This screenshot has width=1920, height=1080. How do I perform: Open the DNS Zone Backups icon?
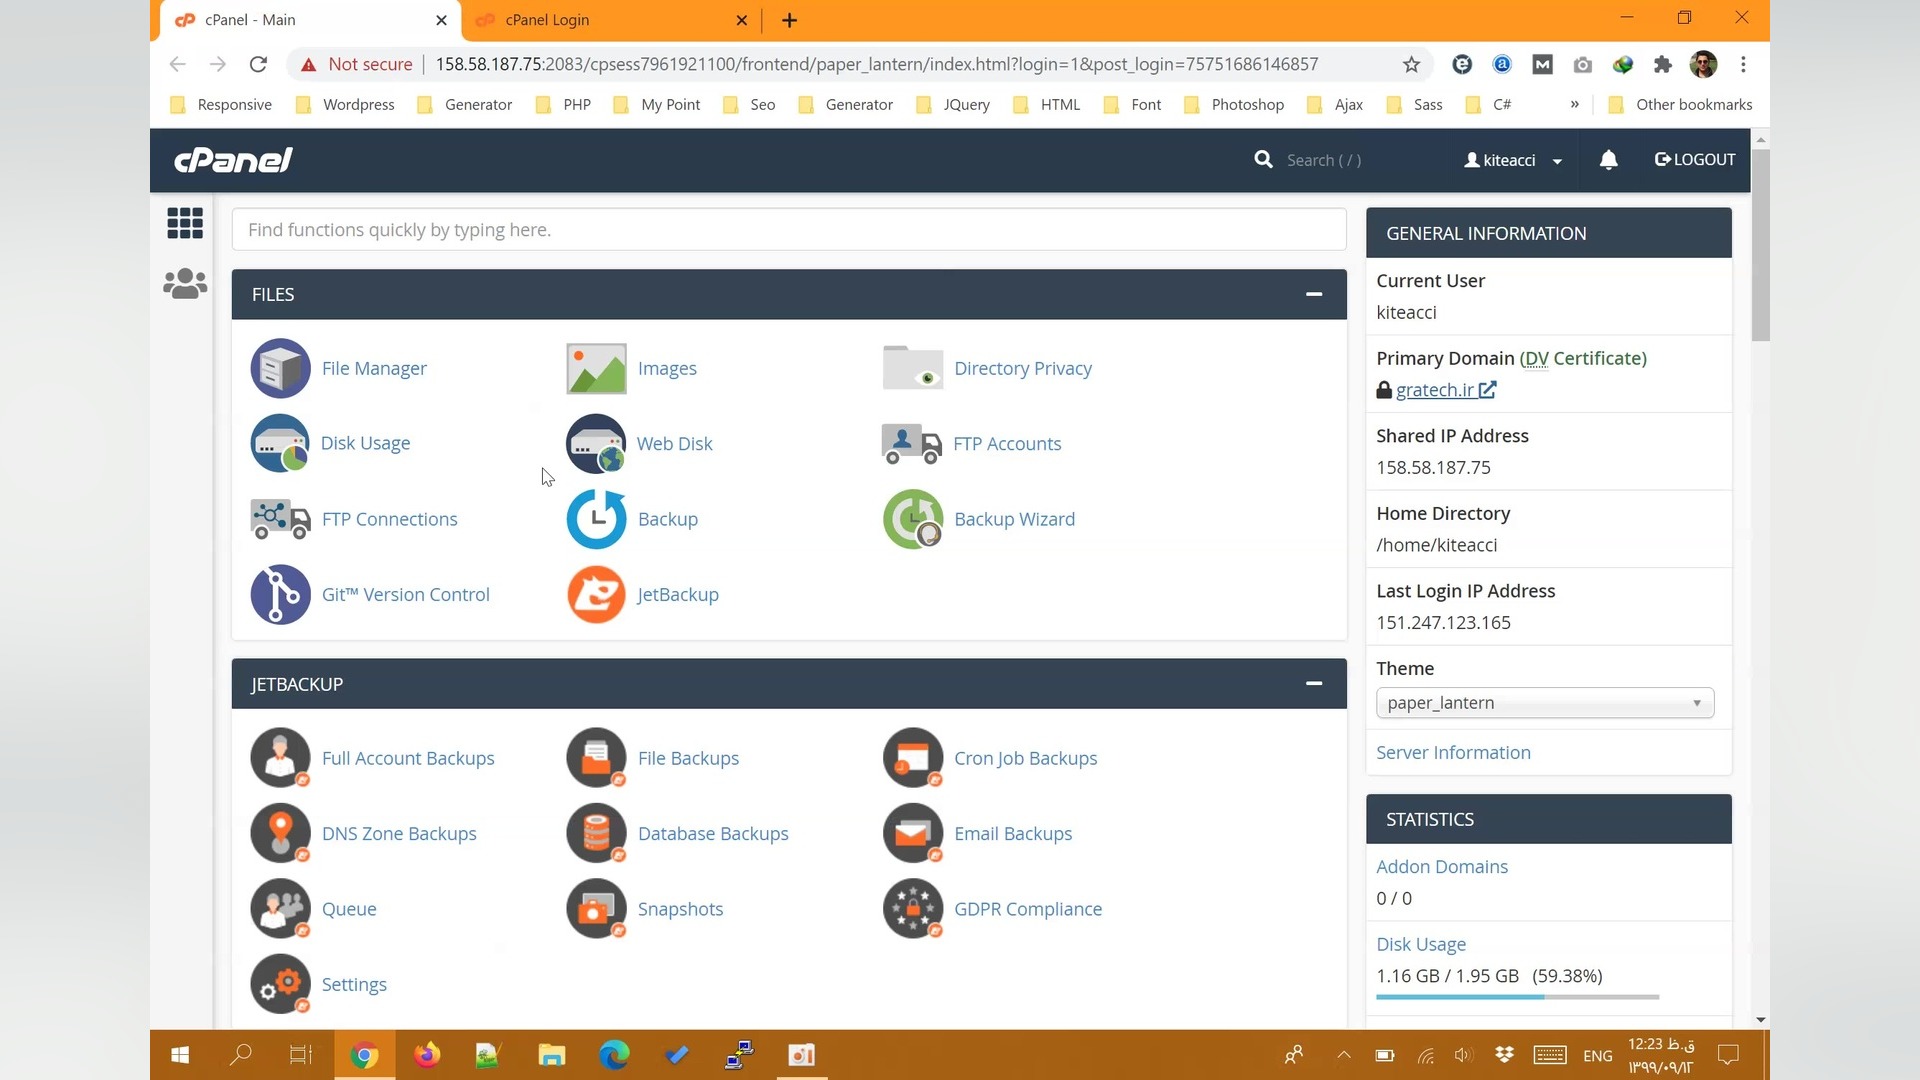tap(280, 833)
